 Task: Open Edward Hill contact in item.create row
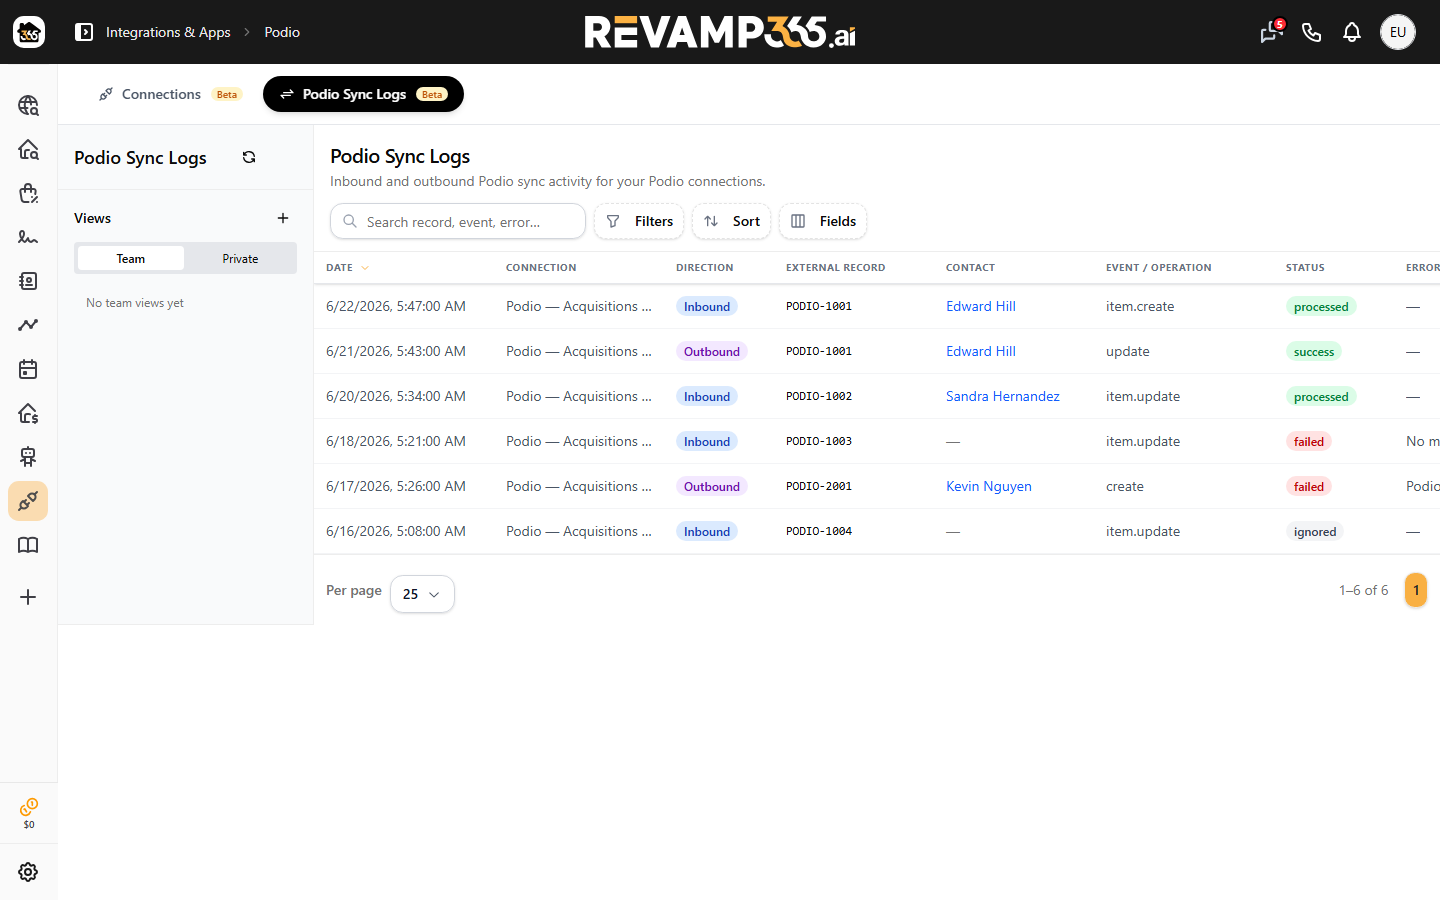[981, 306]
